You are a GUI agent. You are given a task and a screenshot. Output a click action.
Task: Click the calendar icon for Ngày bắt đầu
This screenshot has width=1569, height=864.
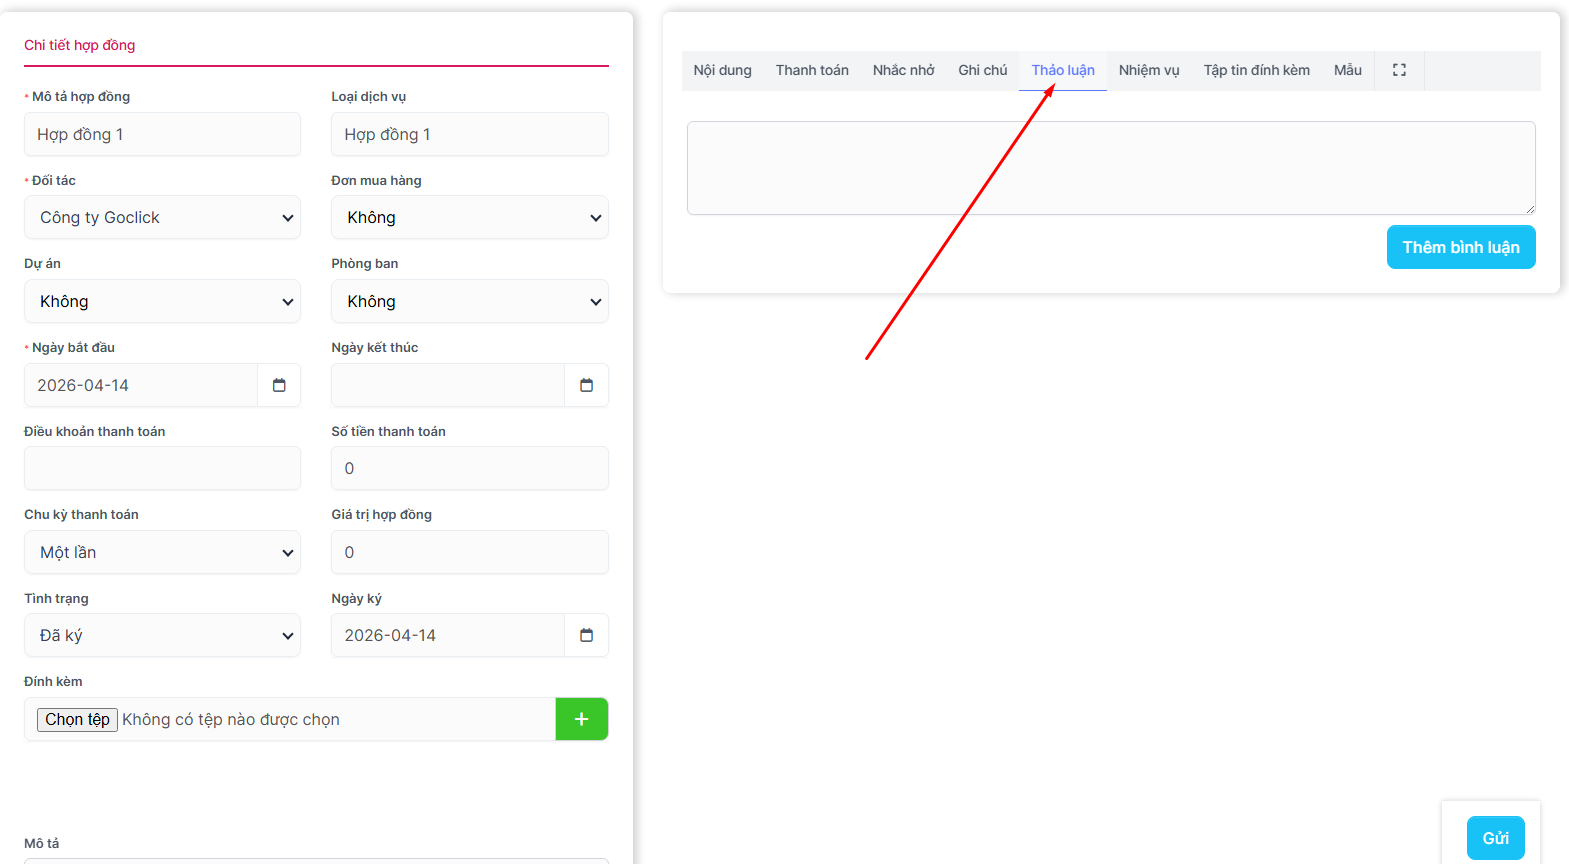click(279, 385)
